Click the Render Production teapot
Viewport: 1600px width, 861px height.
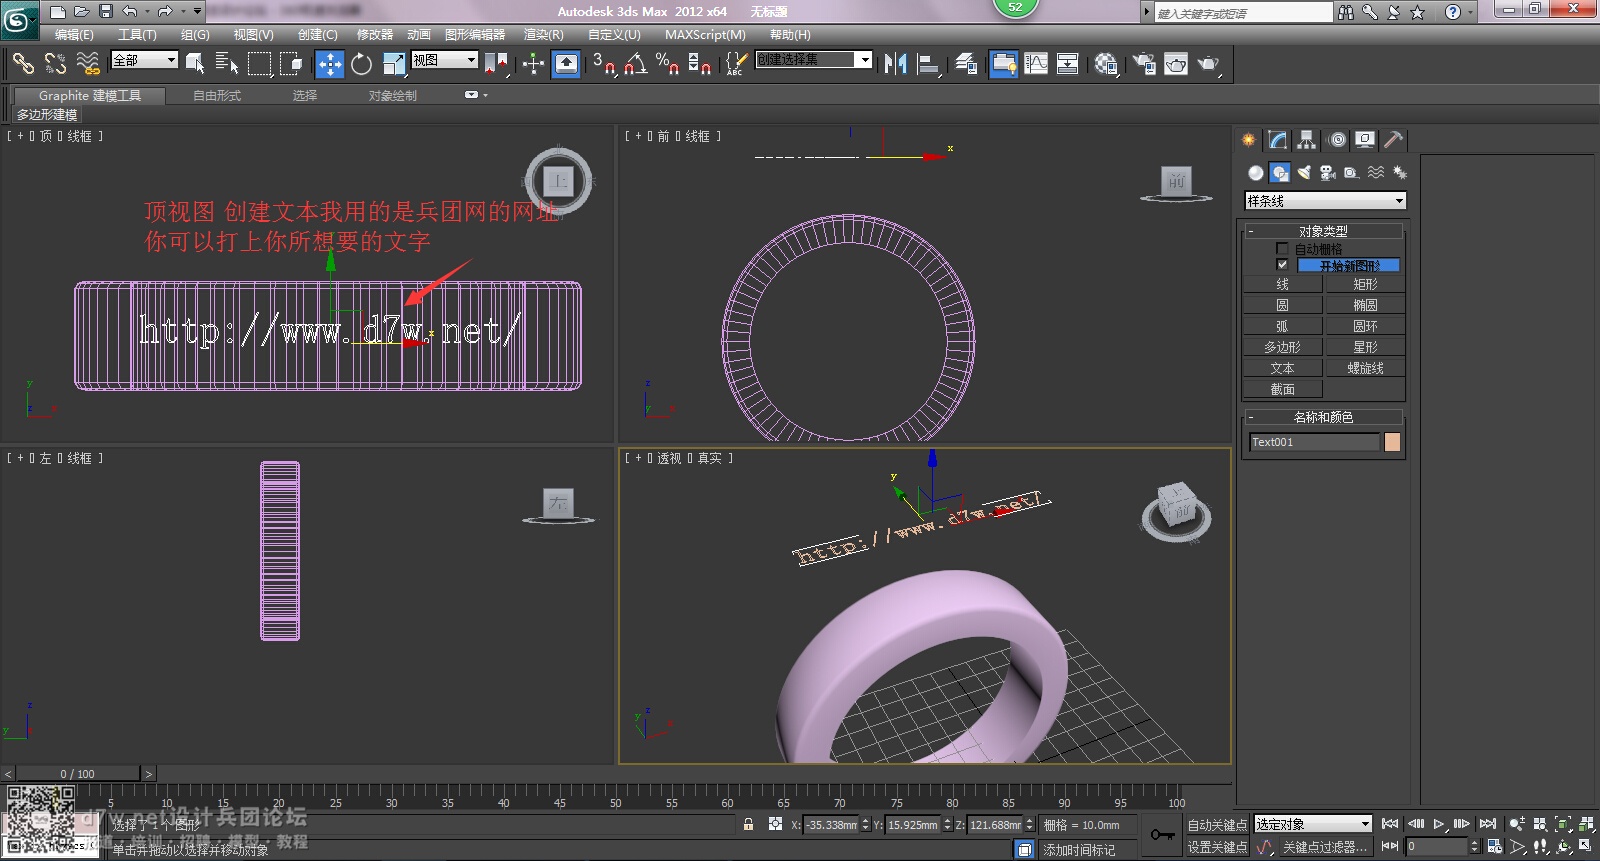[x=1209, y=64]
